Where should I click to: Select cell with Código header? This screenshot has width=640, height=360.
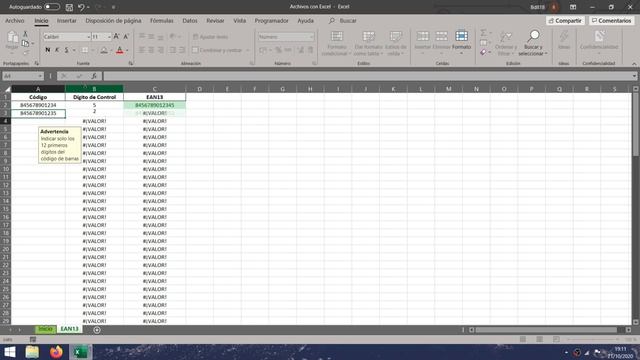coord(38,97)
